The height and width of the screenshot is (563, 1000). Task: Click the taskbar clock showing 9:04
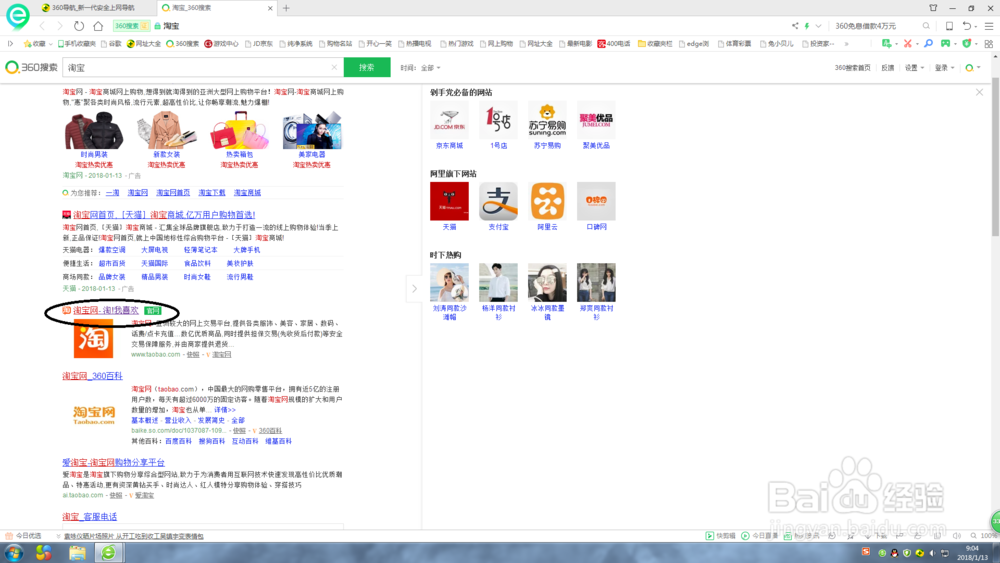pos(973,552)
